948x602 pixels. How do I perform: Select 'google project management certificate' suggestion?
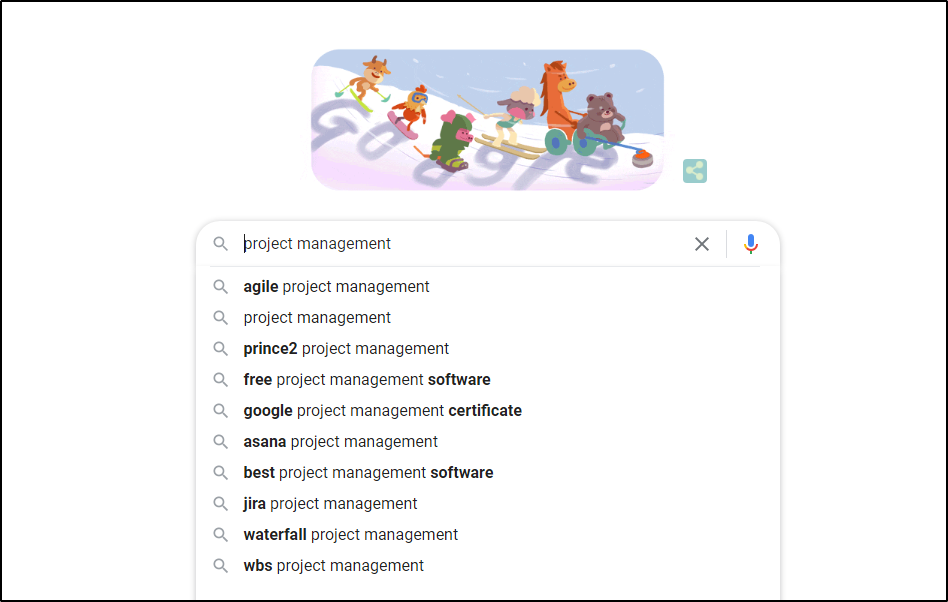(x=382, y=411)
